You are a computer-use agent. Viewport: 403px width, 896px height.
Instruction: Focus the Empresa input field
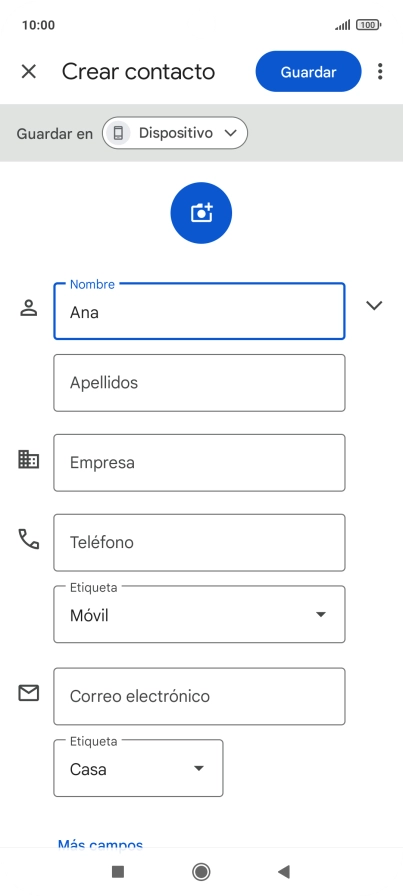click(199, 463)
